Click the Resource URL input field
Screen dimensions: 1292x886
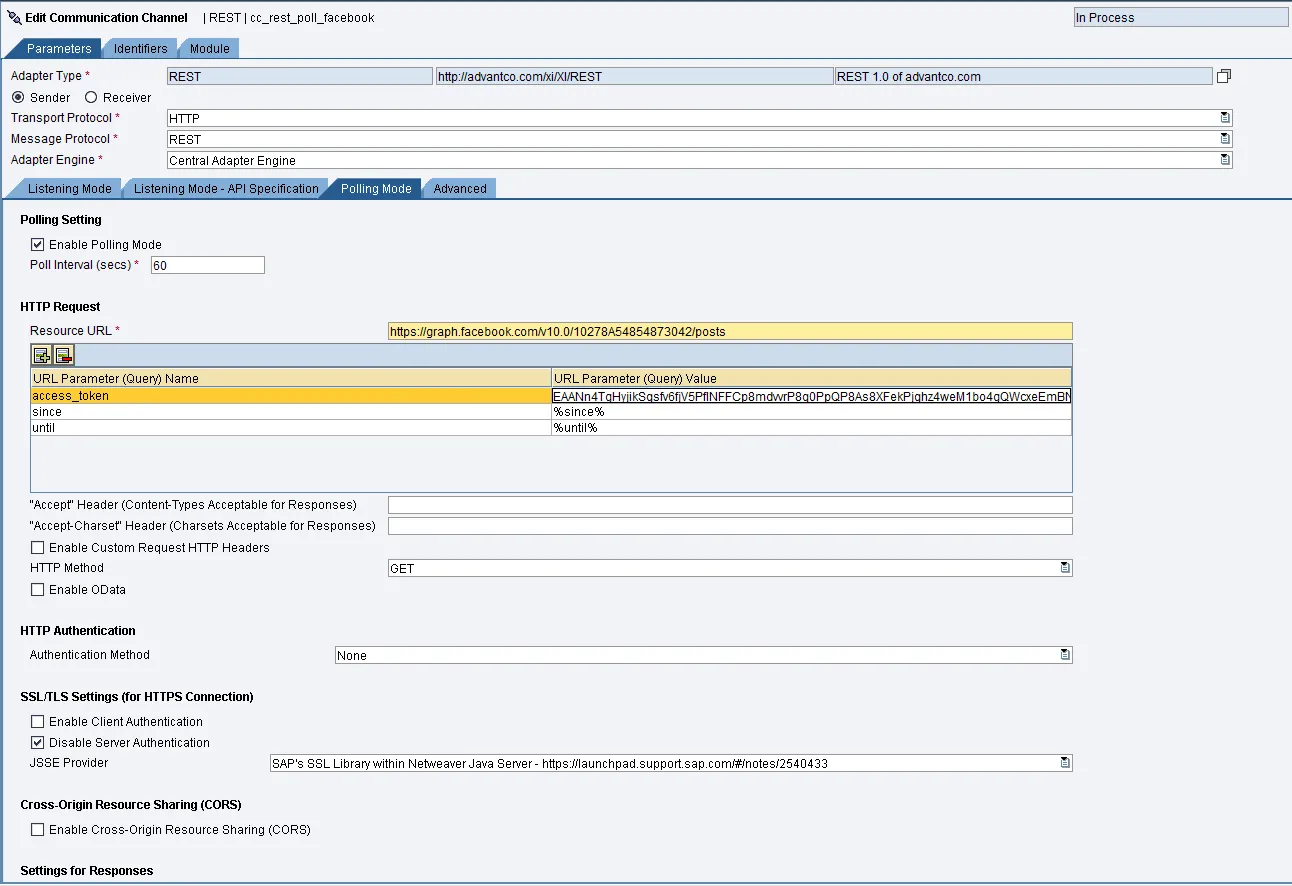pyautogui.click(x=729, y=331)
